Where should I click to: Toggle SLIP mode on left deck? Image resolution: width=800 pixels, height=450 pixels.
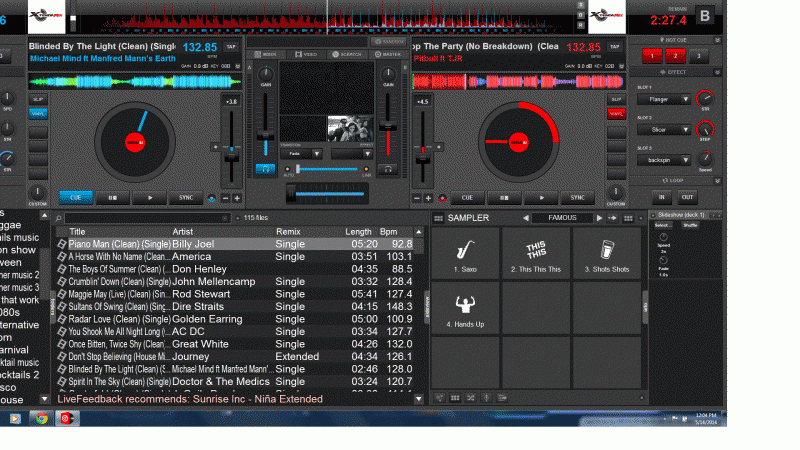[38, 99]
